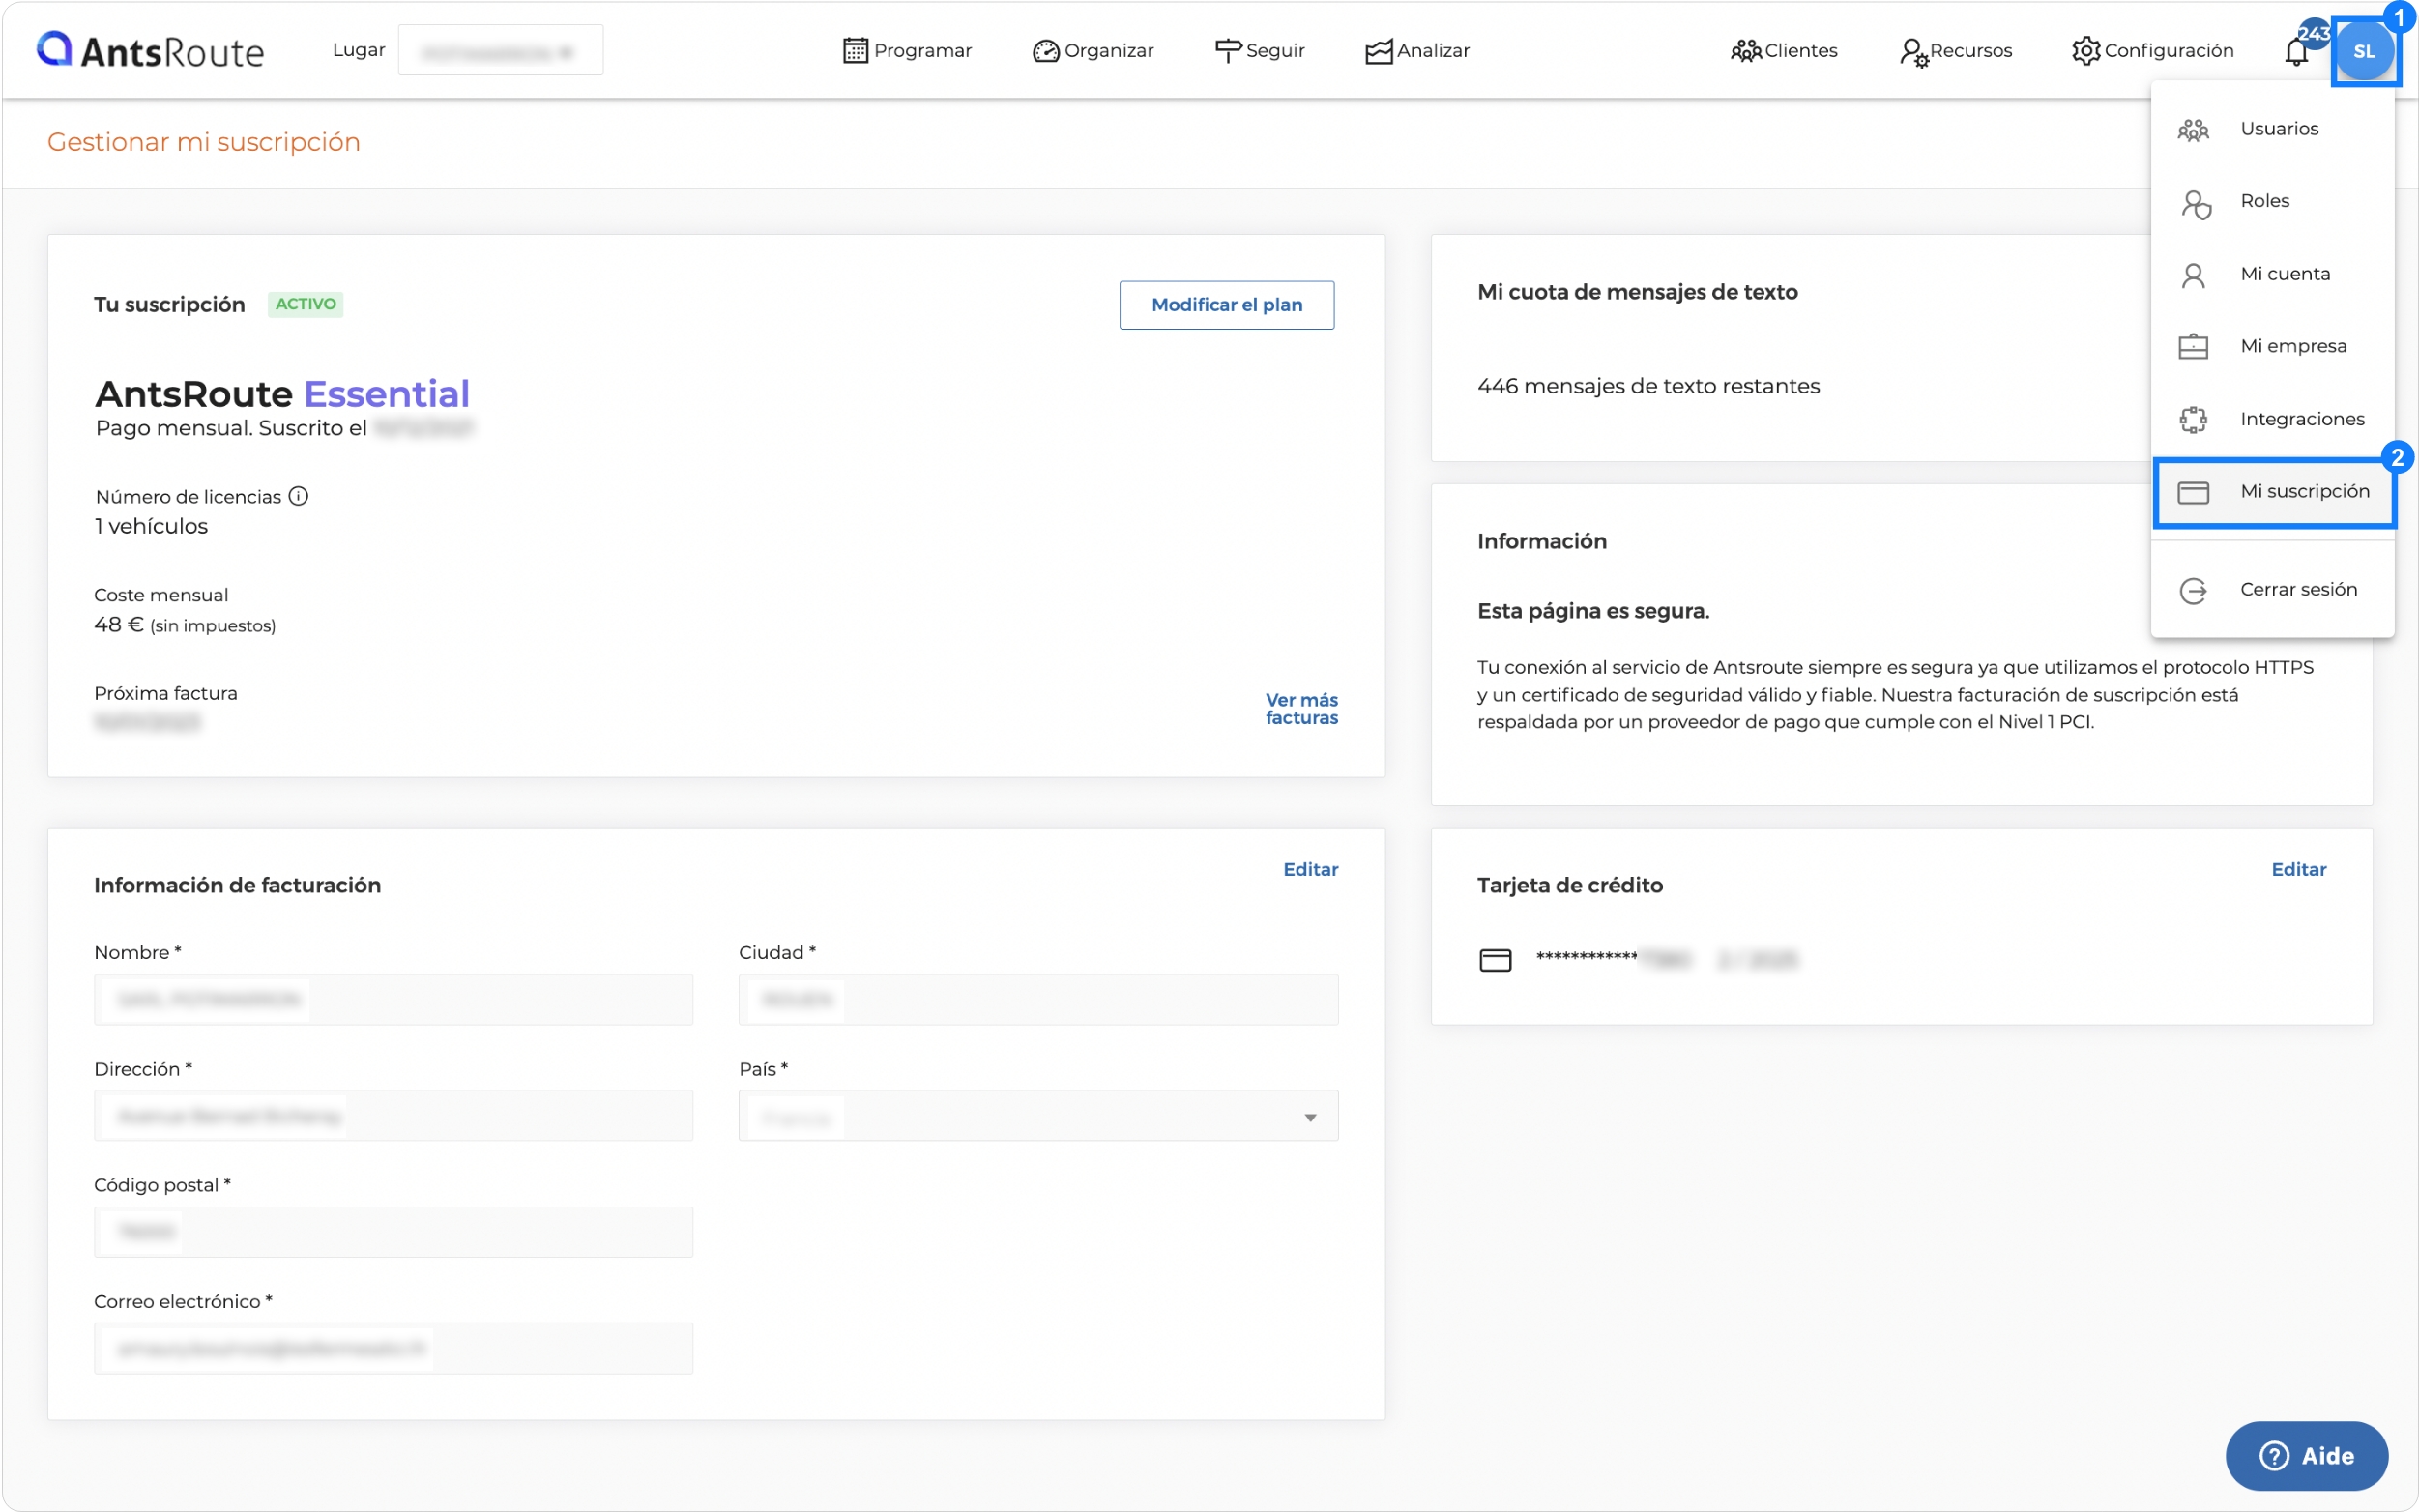Click the Analizar chart icon
2419x1512 pixels.
(x=1378, y=51)
